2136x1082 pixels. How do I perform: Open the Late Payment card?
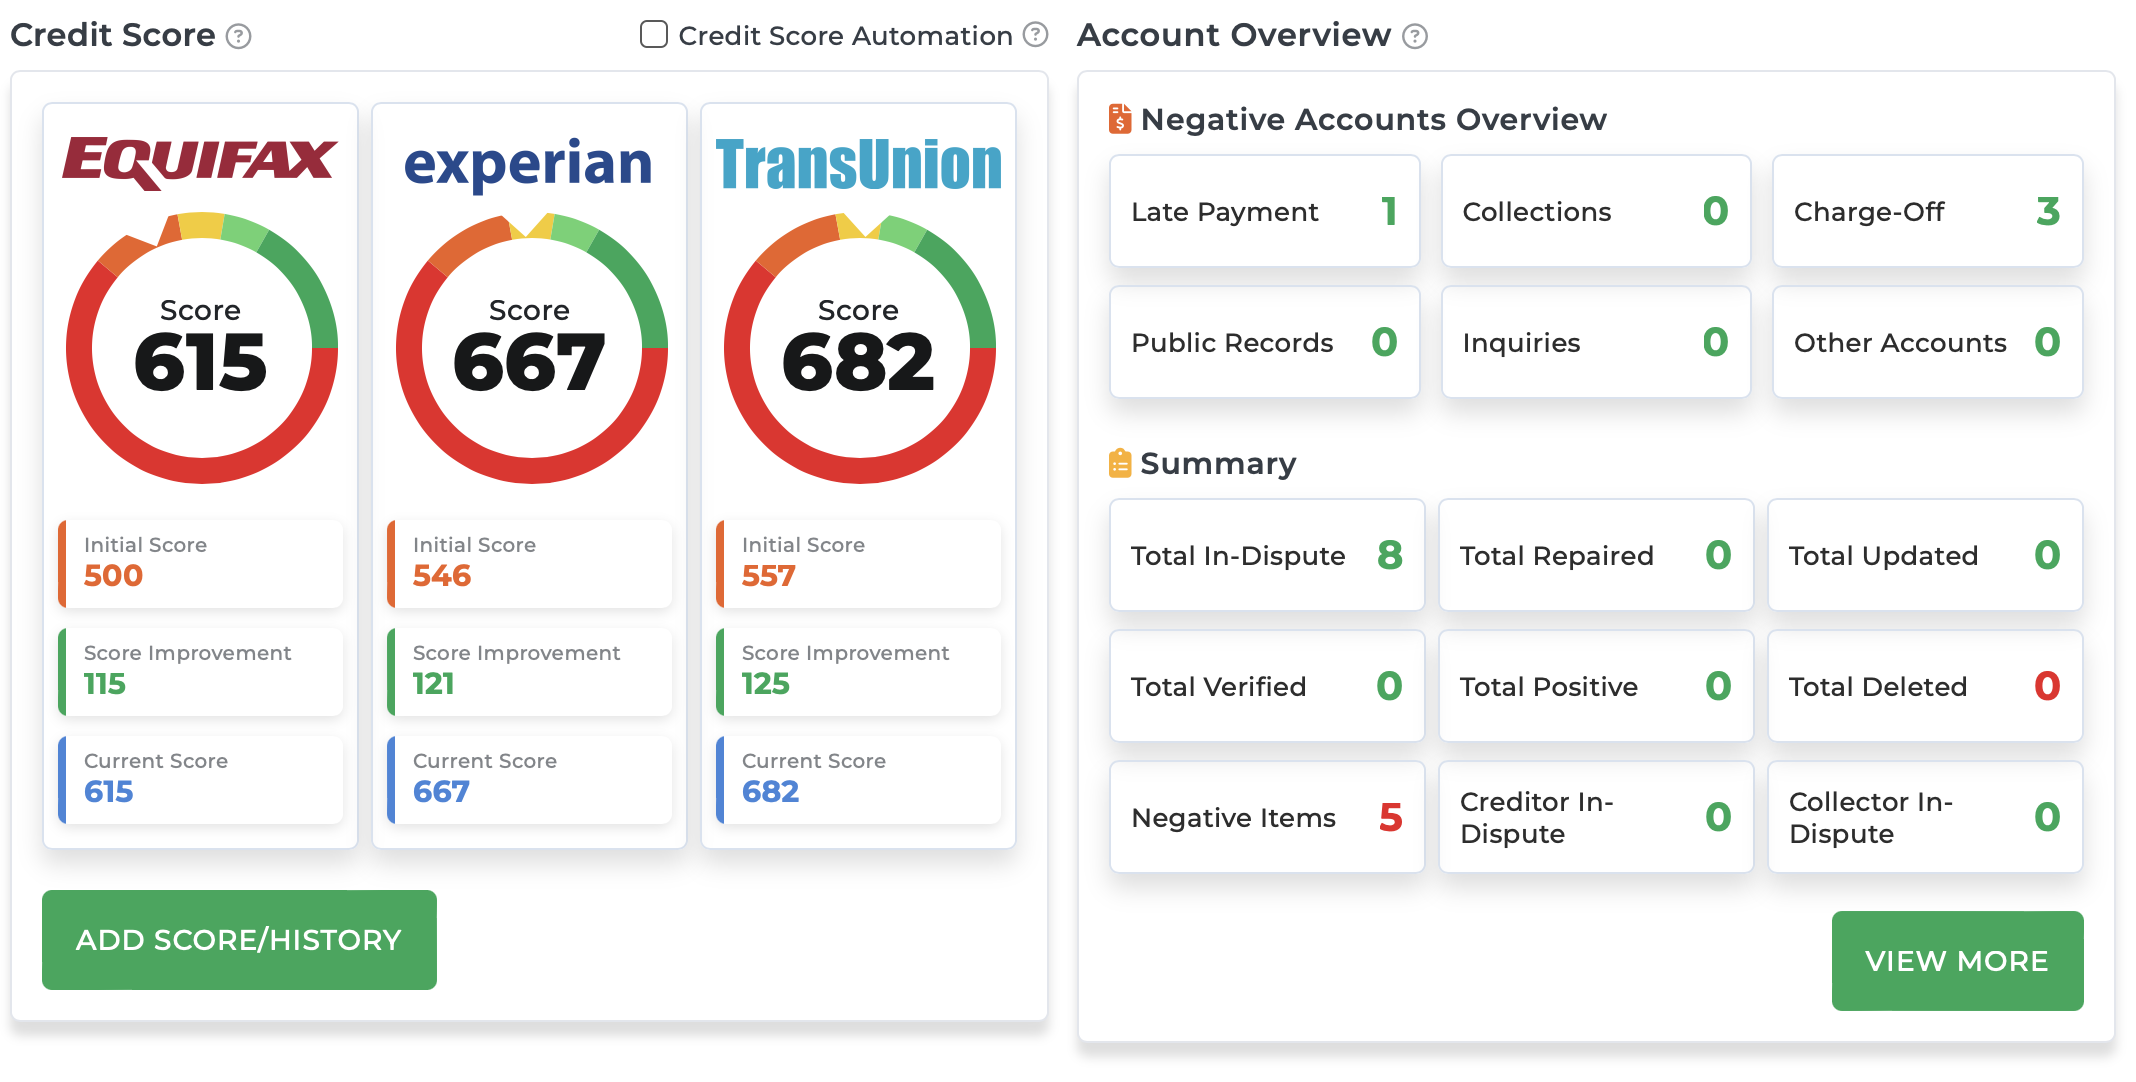pyautogui.click(x=1265, y=211)
